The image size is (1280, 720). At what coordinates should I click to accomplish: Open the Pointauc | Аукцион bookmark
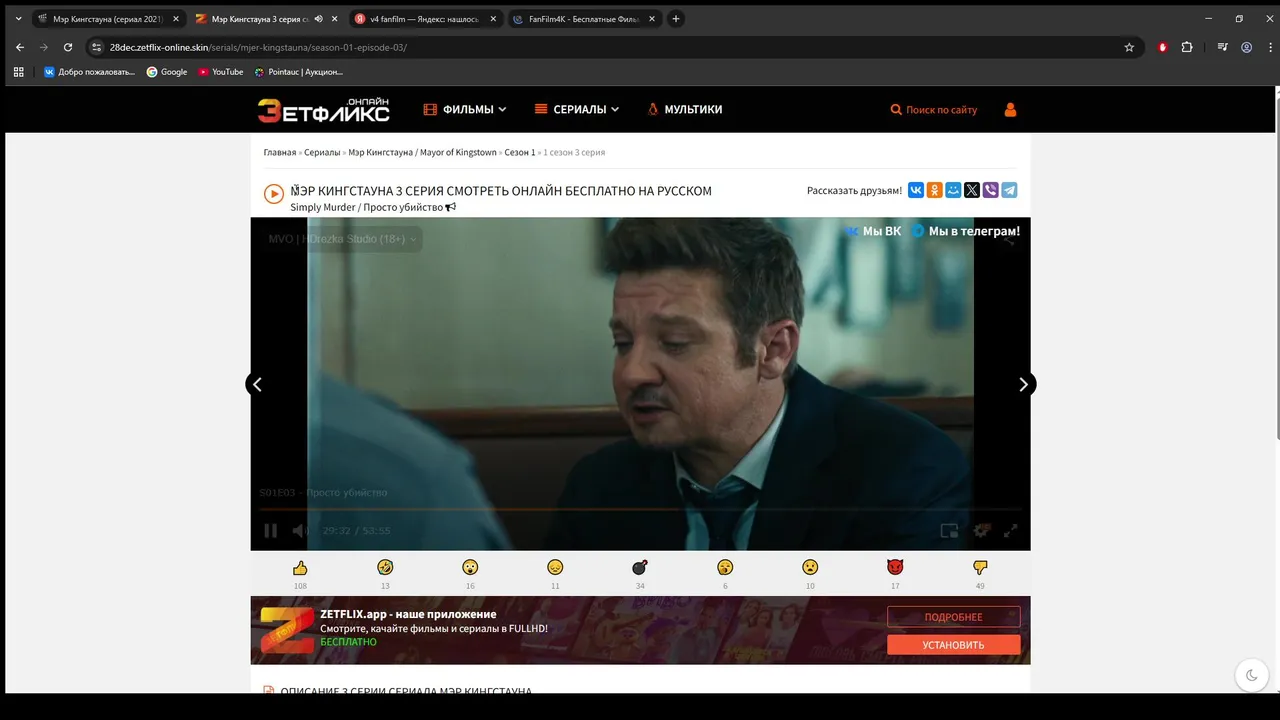pyautogui.click(x=298, y=72)
